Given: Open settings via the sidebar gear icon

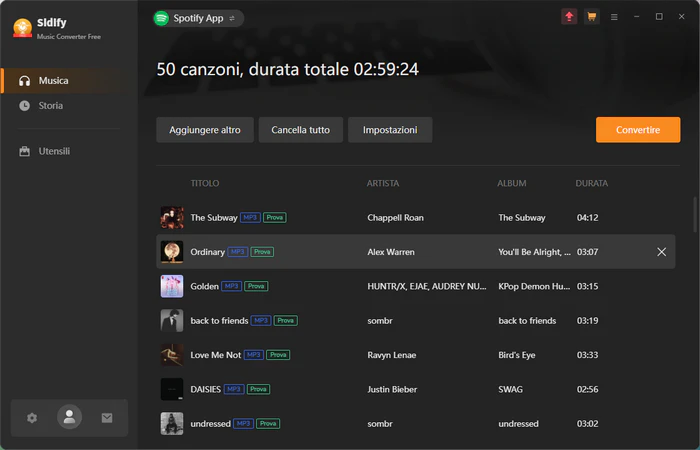Looking at the screenshot, I should [x=32, y=418].
